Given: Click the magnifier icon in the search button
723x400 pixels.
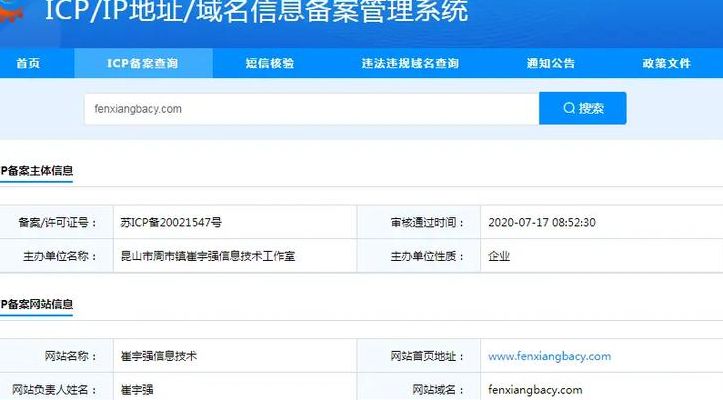Looking at the screenshot, I should [569, 108].
